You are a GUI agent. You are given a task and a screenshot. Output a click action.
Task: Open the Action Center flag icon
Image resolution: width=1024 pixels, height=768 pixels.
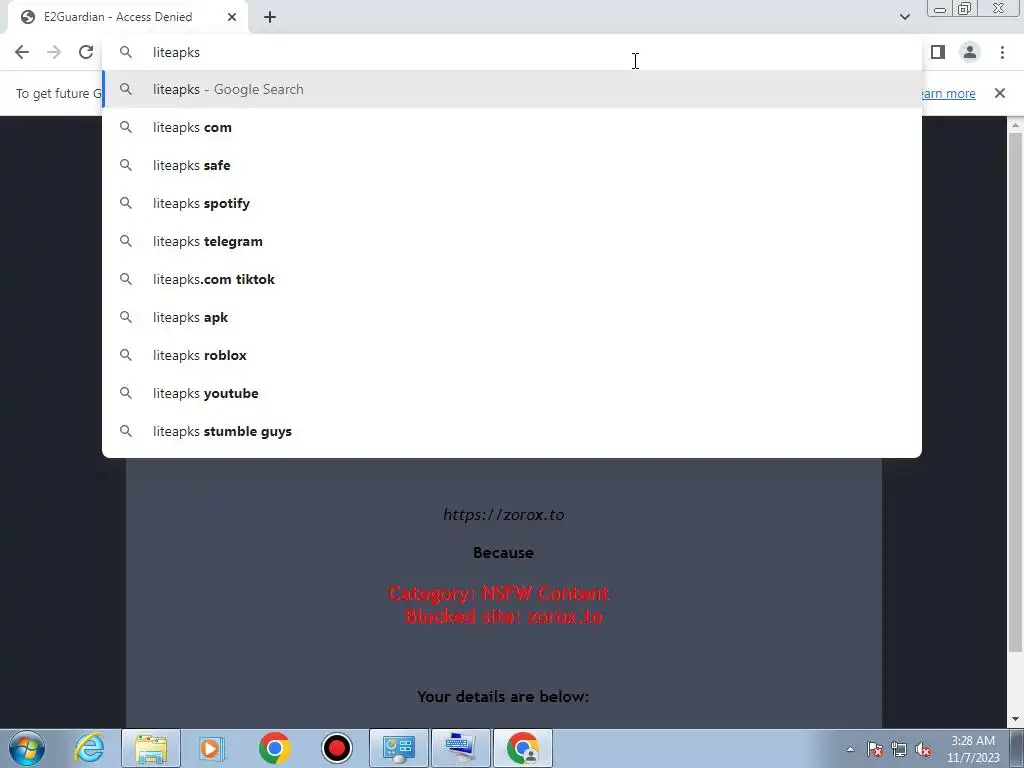click(874, 749)
